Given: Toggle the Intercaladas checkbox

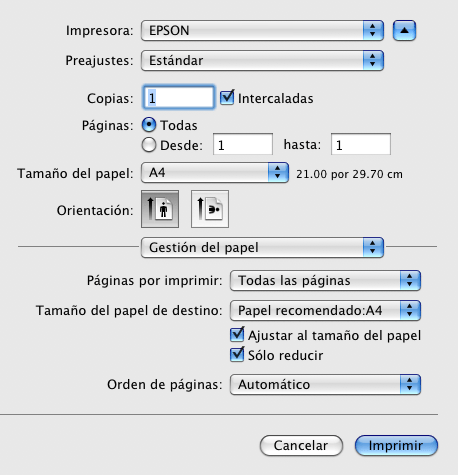Looking at the screenshot, I should pyautogui.click(x=227, y=98).
